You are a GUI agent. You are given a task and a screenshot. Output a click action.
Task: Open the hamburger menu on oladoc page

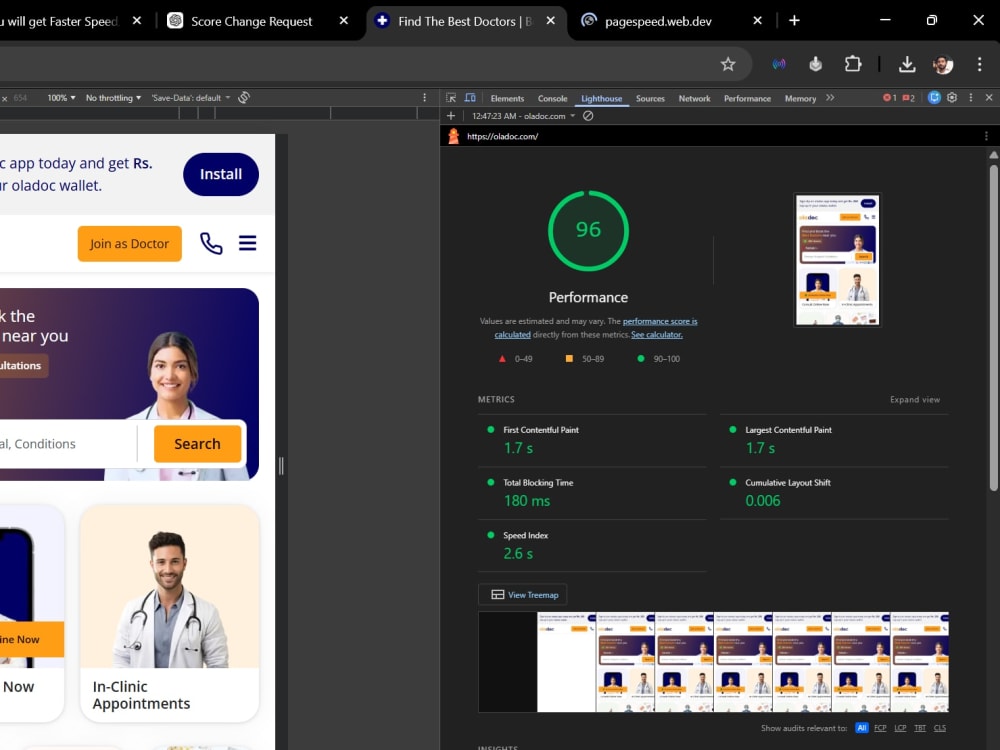(247, 243)
